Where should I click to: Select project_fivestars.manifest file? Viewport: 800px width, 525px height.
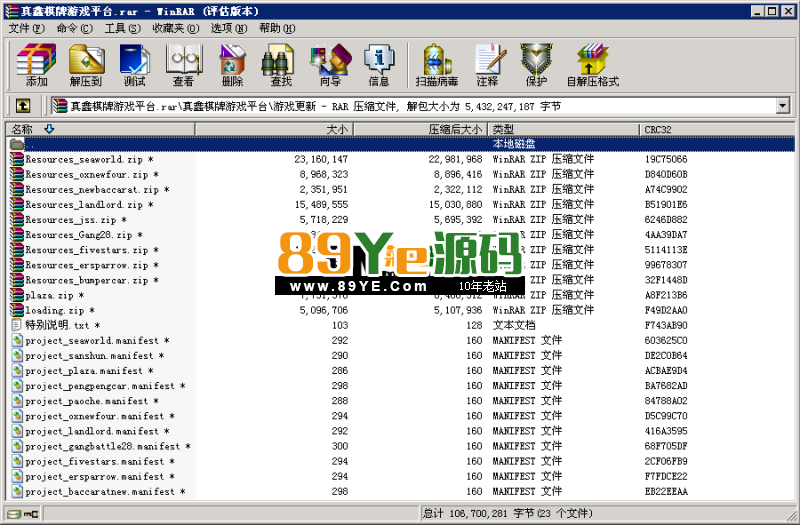point(100,461)
